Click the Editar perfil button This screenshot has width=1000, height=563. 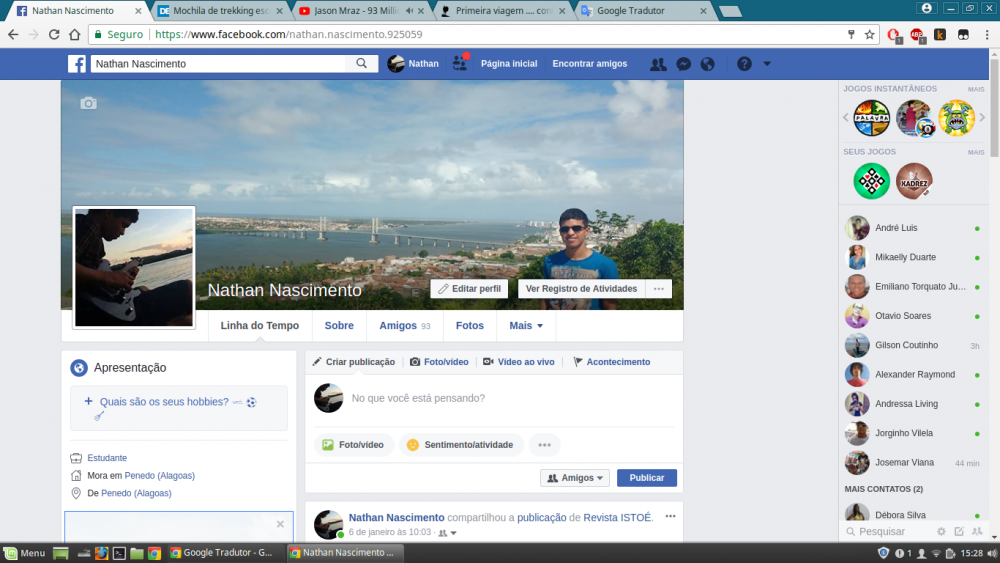tap(469, 289)
